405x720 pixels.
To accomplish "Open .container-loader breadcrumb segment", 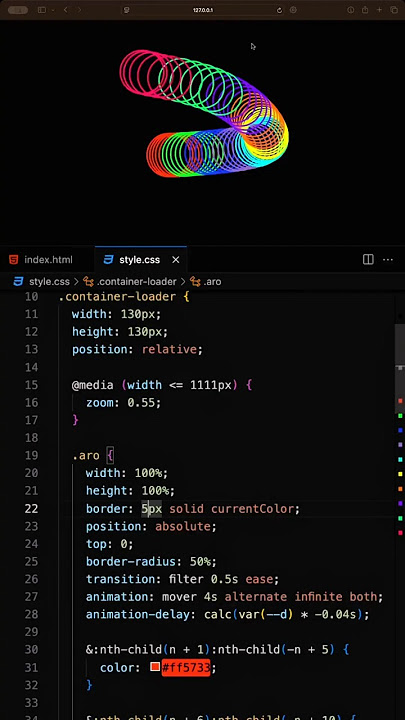I will pos(136,281).
